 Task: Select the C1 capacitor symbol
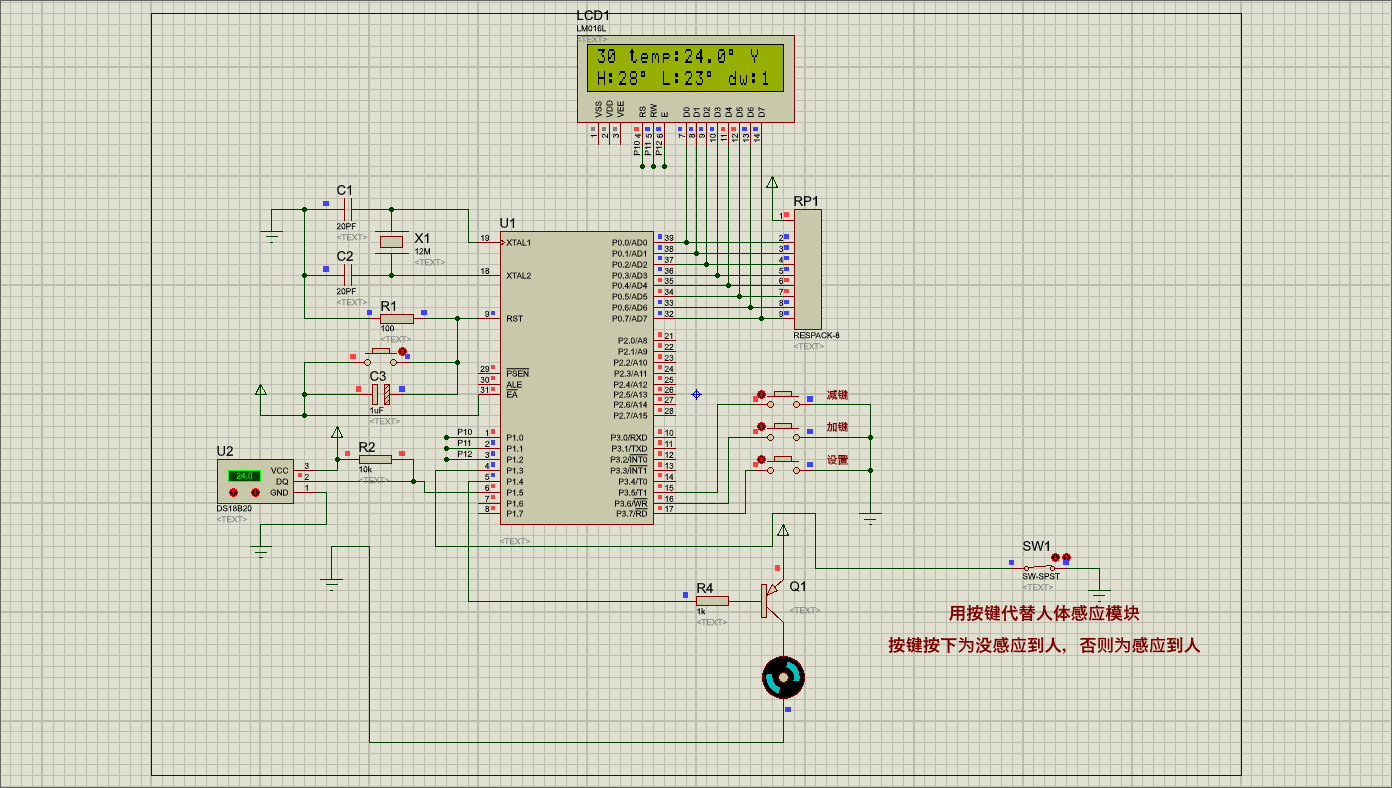point(347,209)
